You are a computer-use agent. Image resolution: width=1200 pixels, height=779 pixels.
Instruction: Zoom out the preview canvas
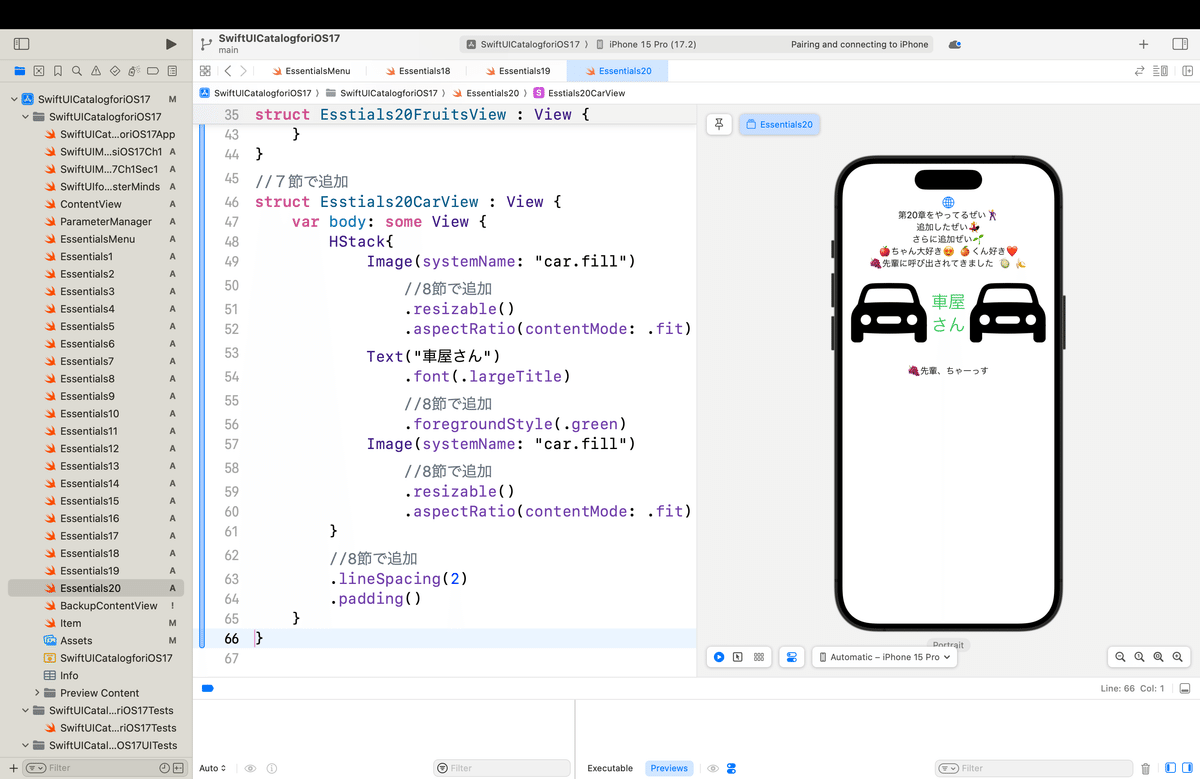(1120, 657)
